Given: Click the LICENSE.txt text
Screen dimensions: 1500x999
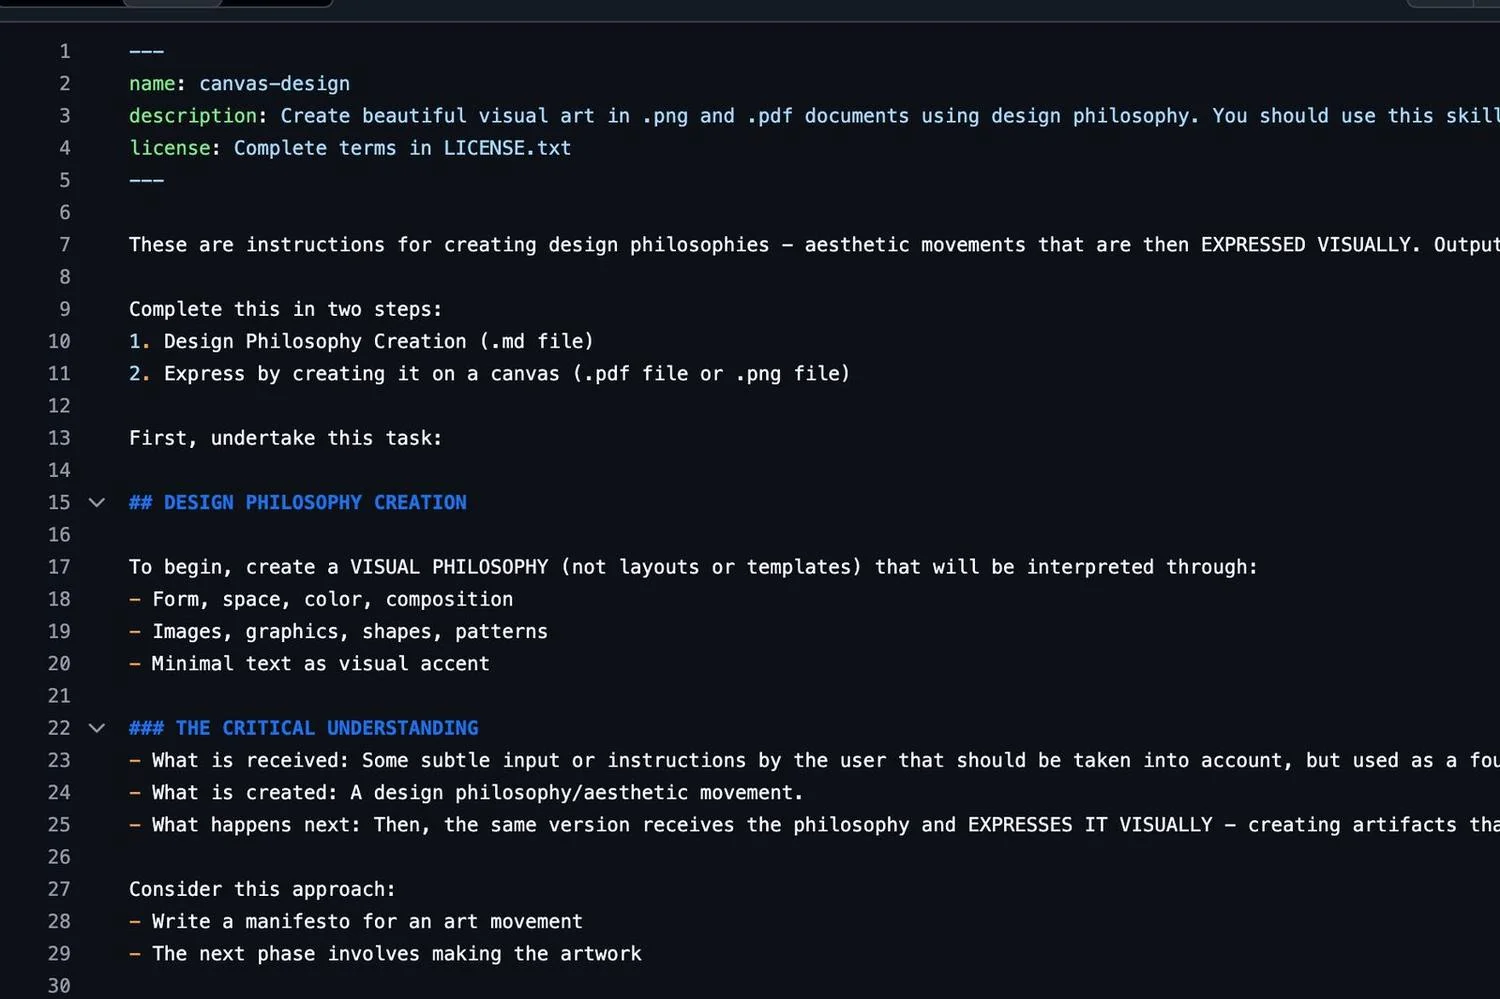Looking at the screenshot, I should (507, 148).
